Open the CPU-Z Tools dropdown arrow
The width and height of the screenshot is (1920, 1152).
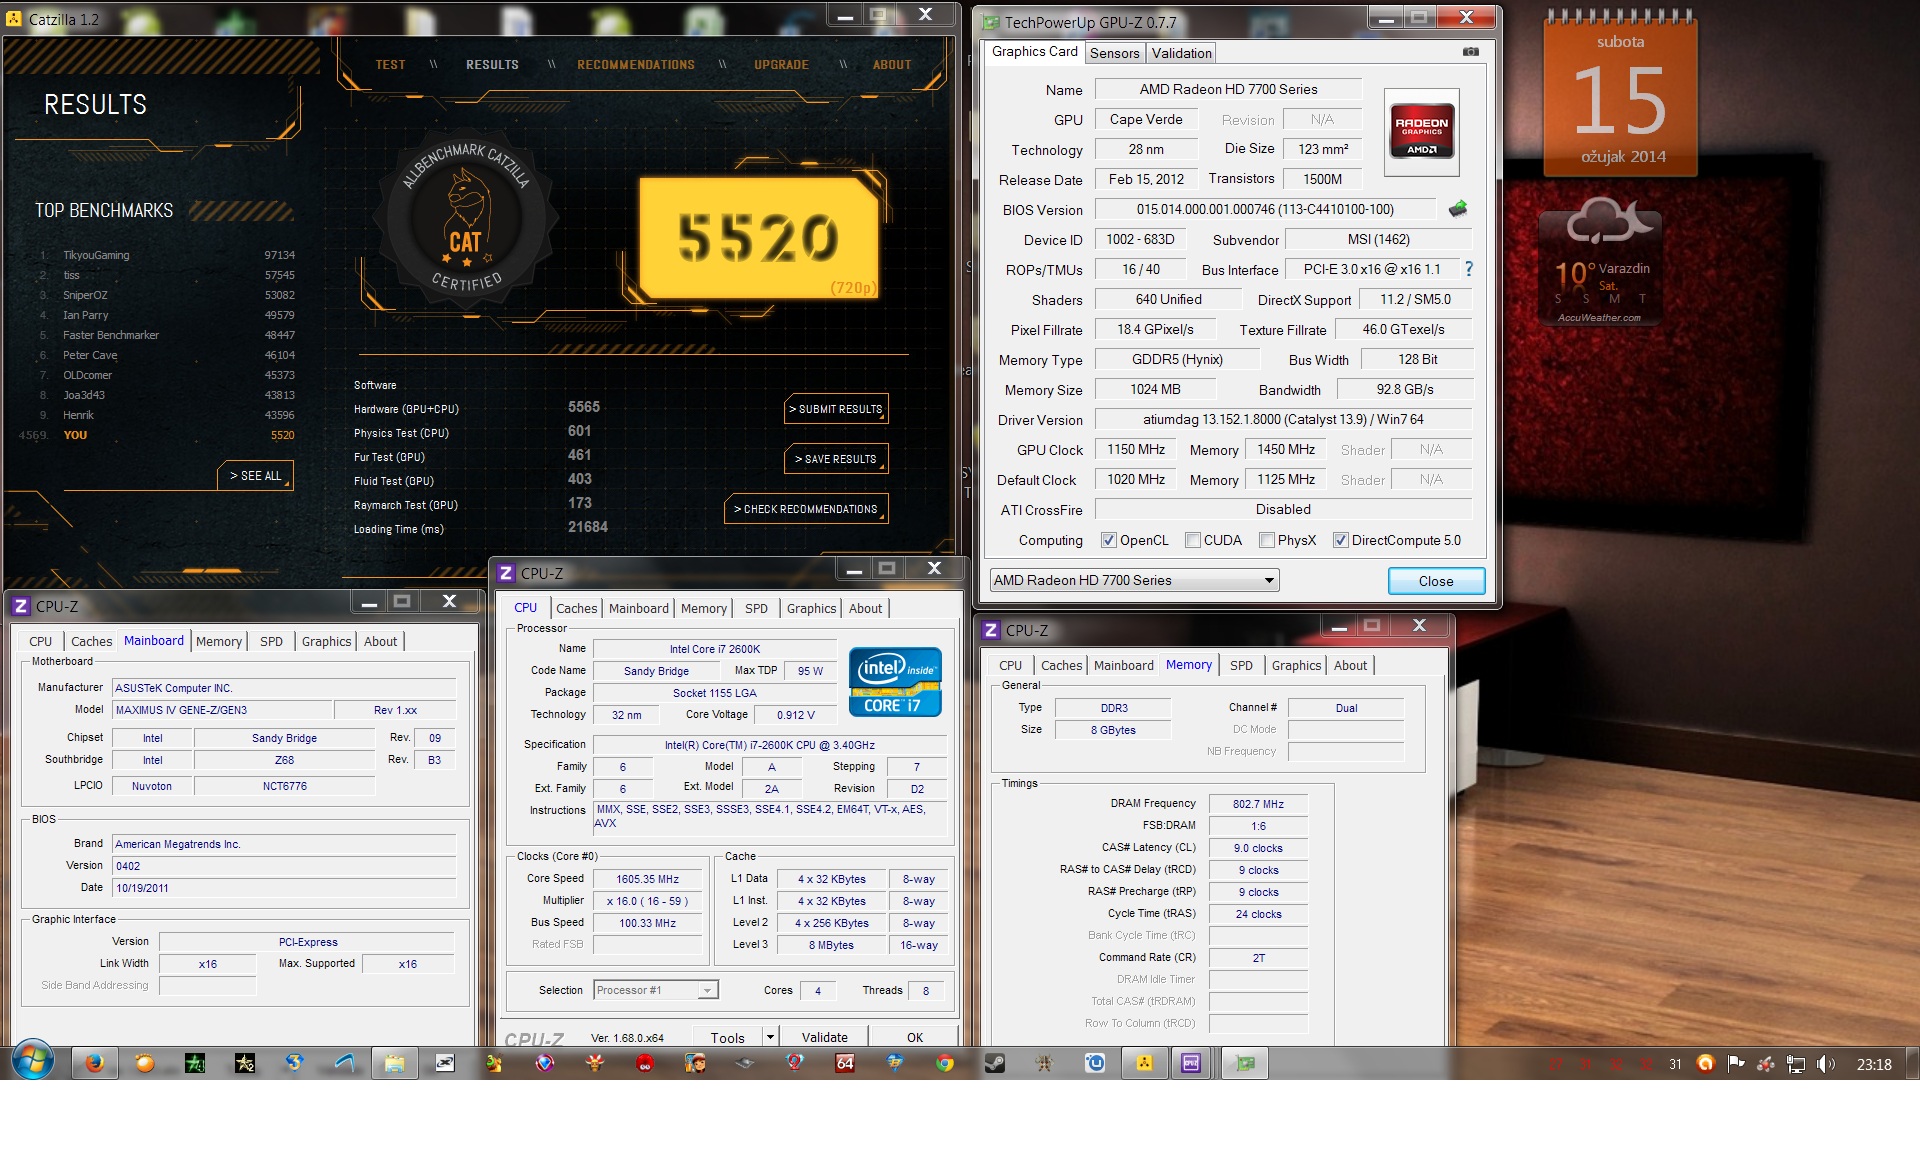pos(770,1037)
